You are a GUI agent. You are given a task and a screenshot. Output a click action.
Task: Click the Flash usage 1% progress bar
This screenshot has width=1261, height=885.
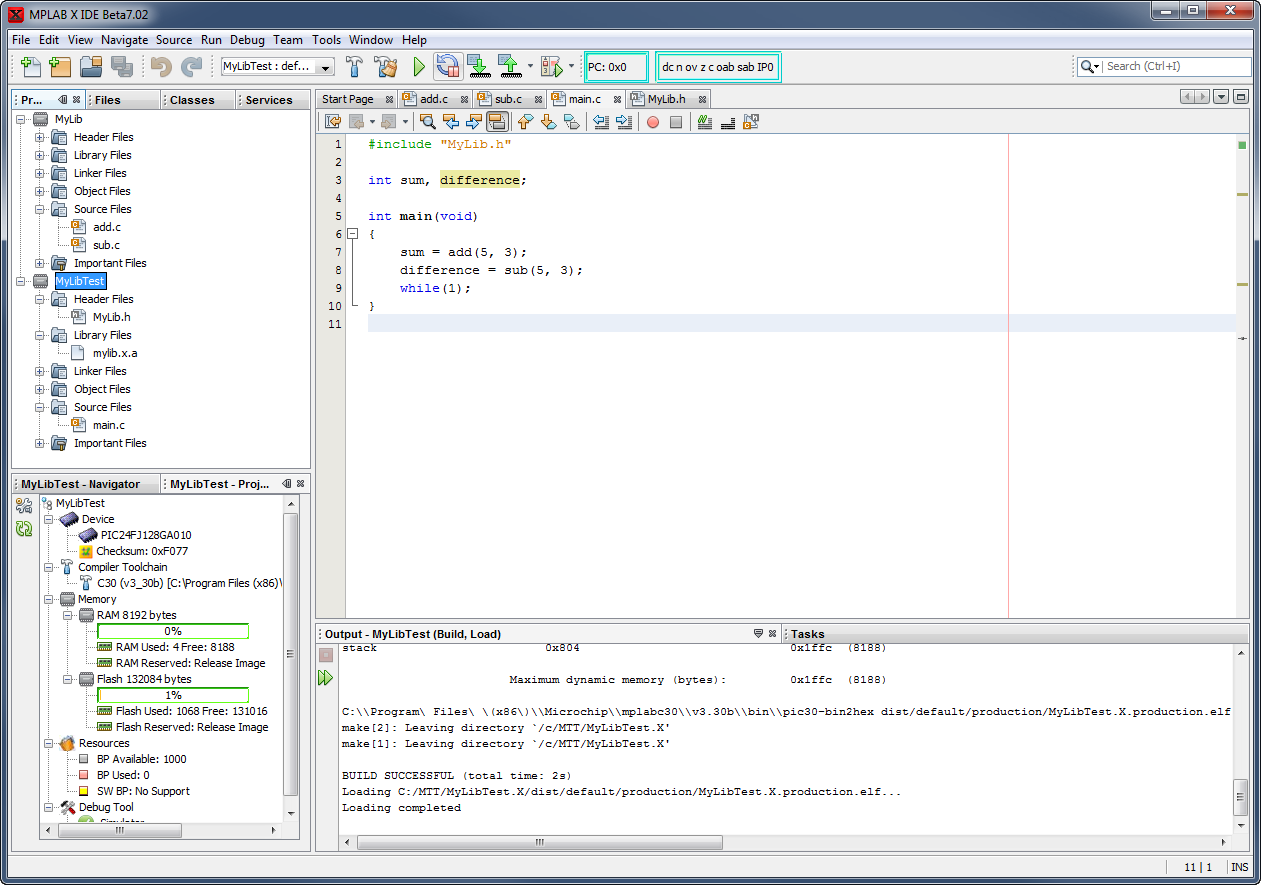point(173,695)
